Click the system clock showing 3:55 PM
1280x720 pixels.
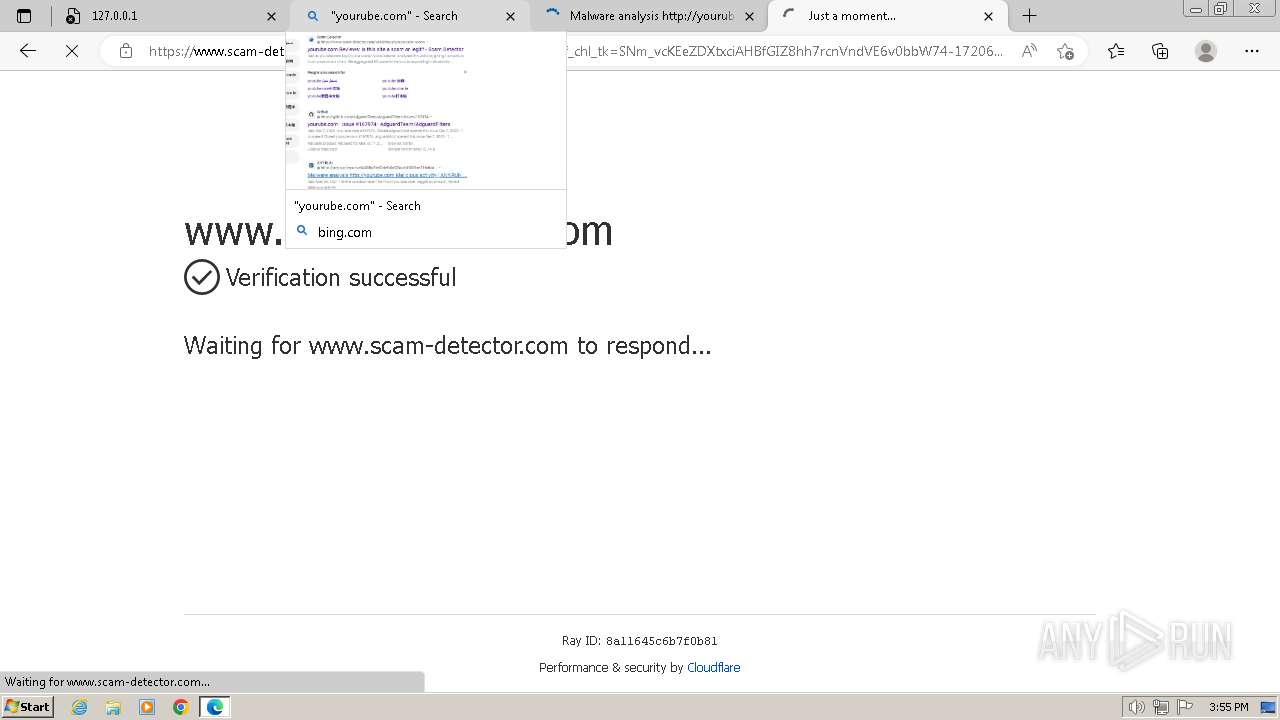[1228, 707]
